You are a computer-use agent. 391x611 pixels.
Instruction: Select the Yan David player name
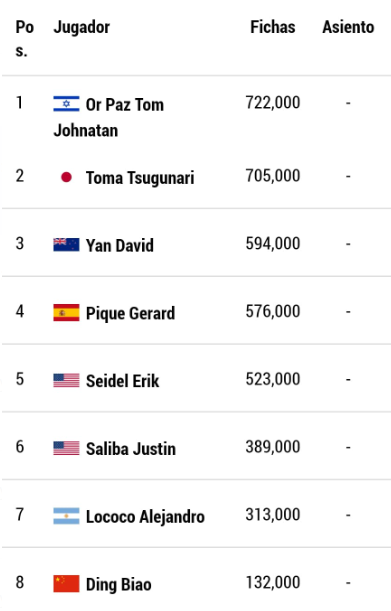(x=120, y=245)
